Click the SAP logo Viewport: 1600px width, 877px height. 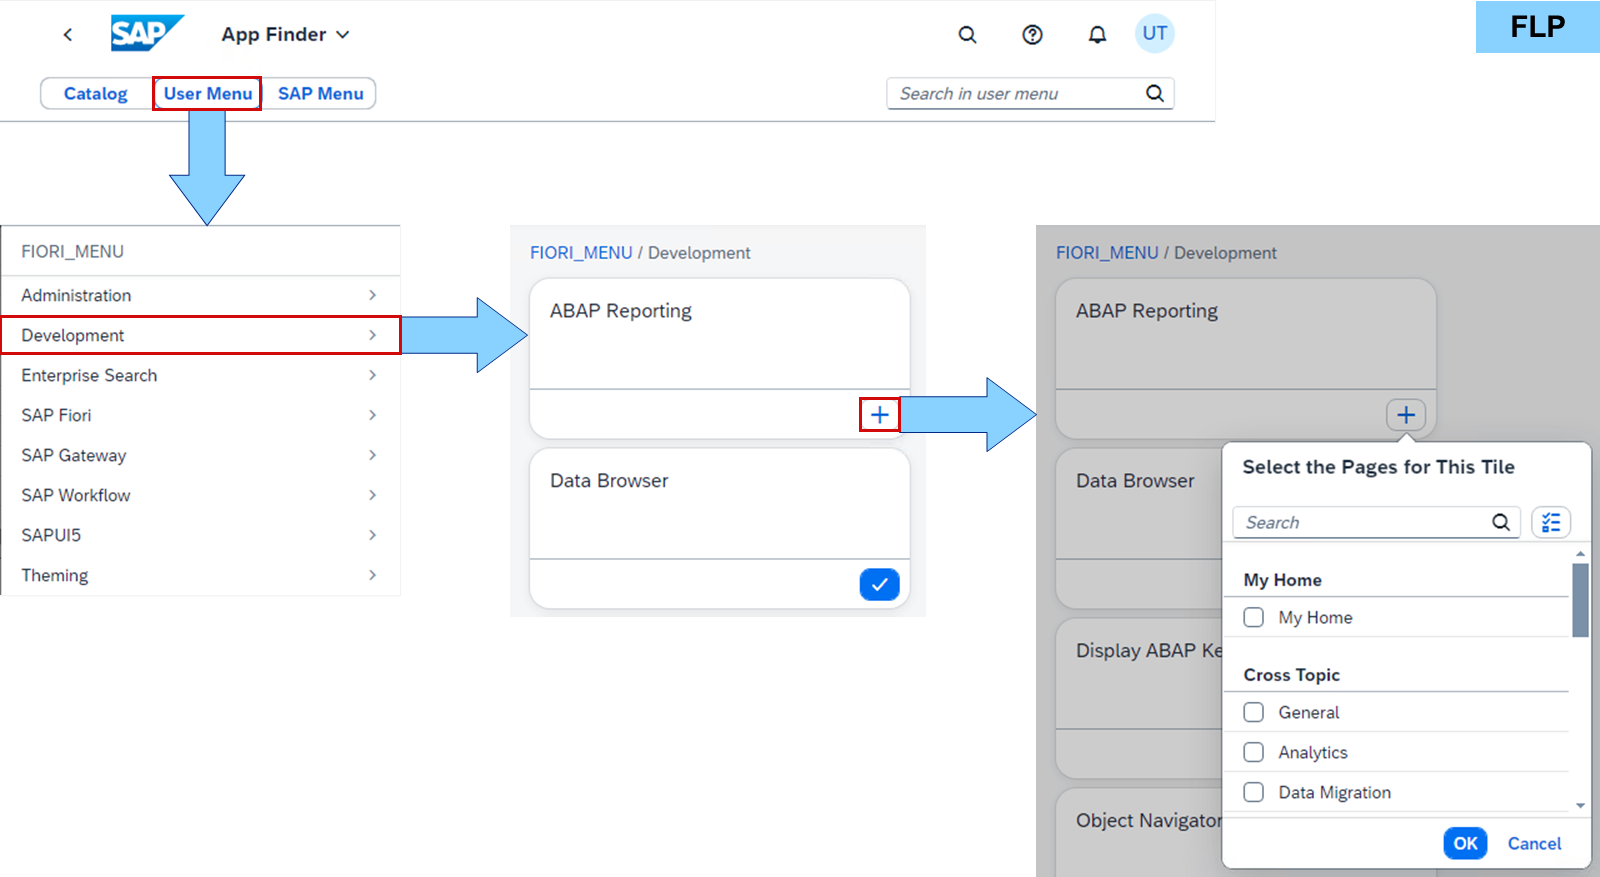click(x=147, y=33)
